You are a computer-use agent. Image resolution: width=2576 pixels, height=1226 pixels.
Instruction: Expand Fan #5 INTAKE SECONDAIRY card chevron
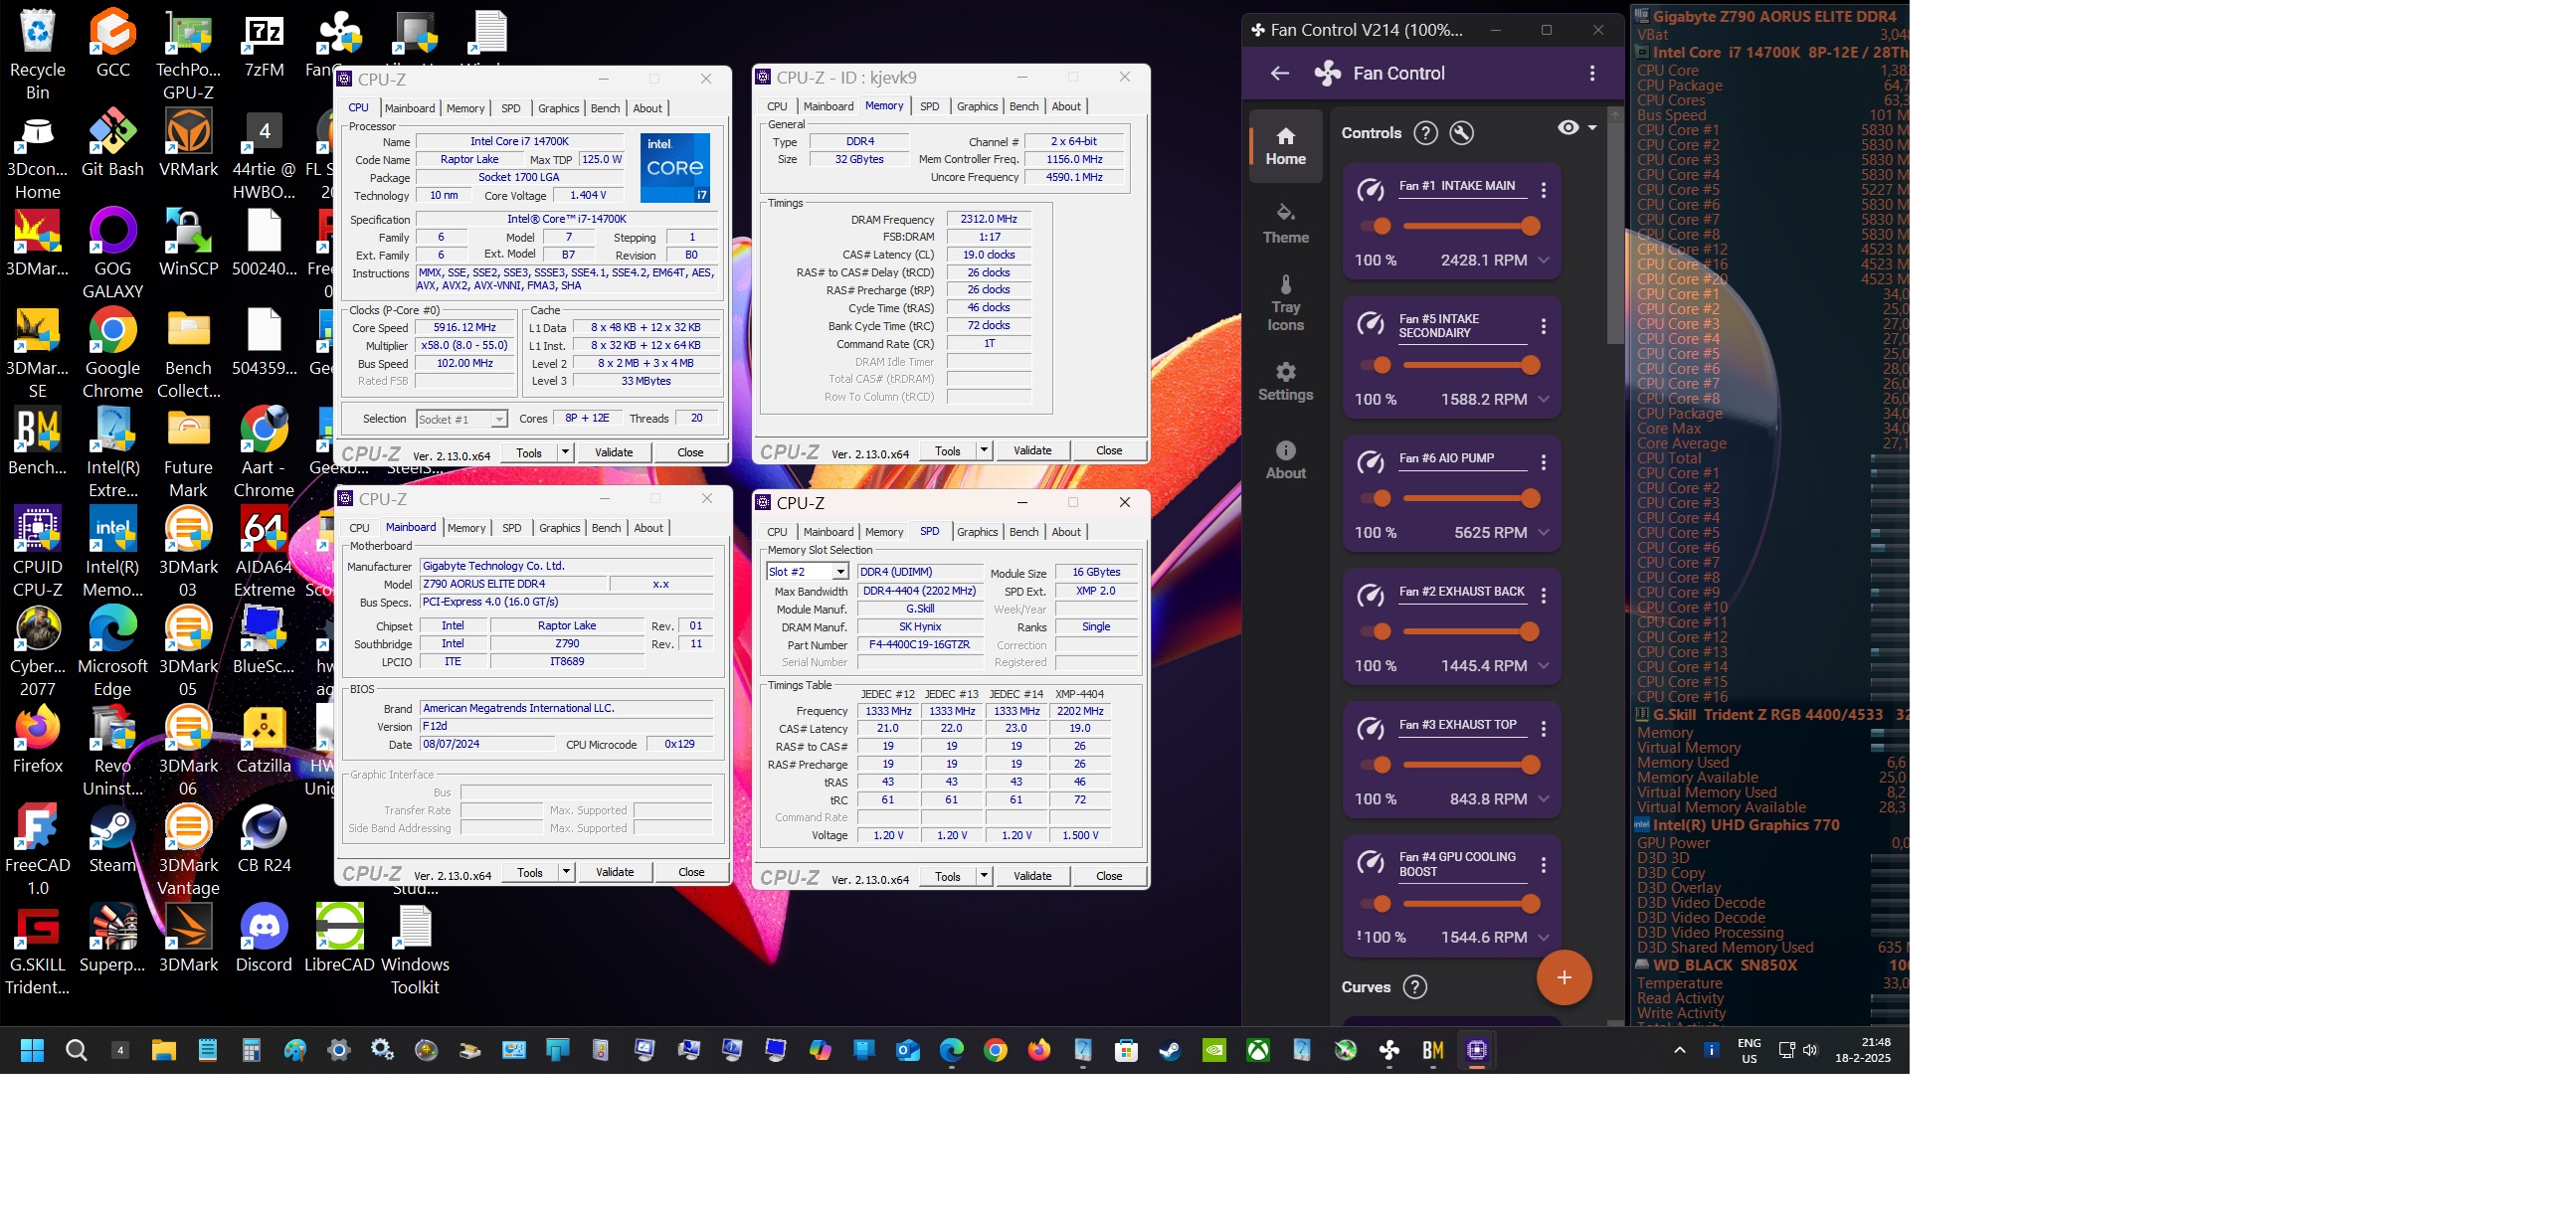1543,399
